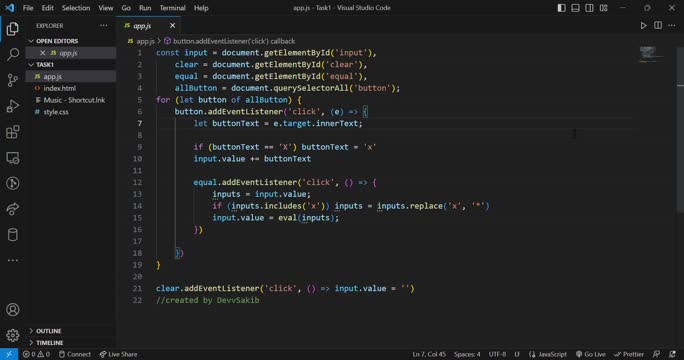The height and width of the screenshot is (360, 684).
Task: Open the Manage gear settings
Action: 13,335
